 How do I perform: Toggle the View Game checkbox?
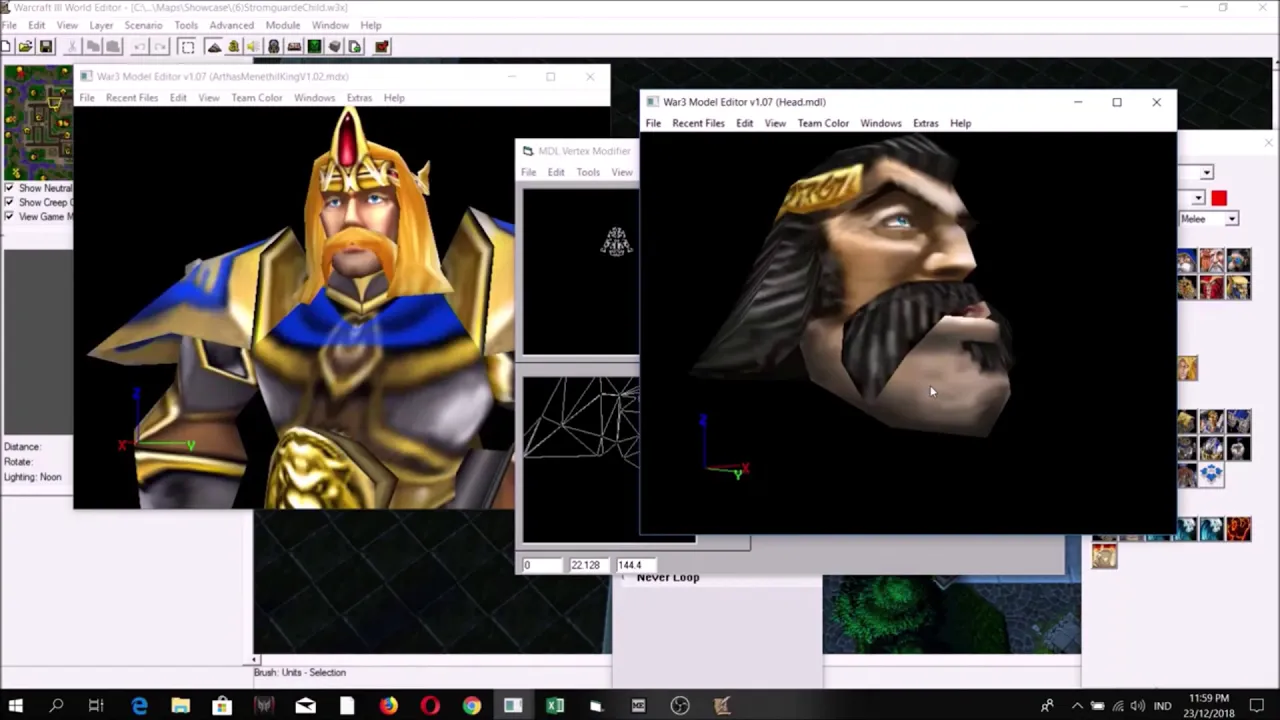(9, 216)
